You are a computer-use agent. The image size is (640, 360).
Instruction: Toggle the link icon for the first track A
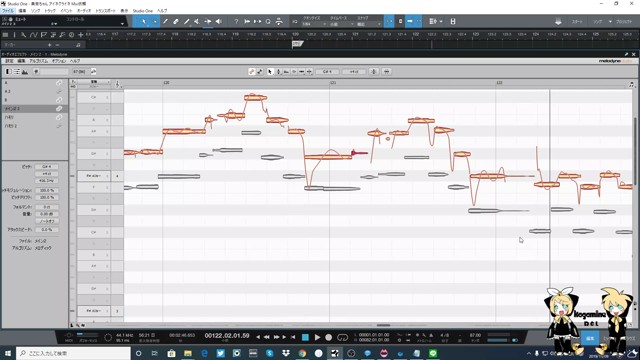click(x=59, y=83)
